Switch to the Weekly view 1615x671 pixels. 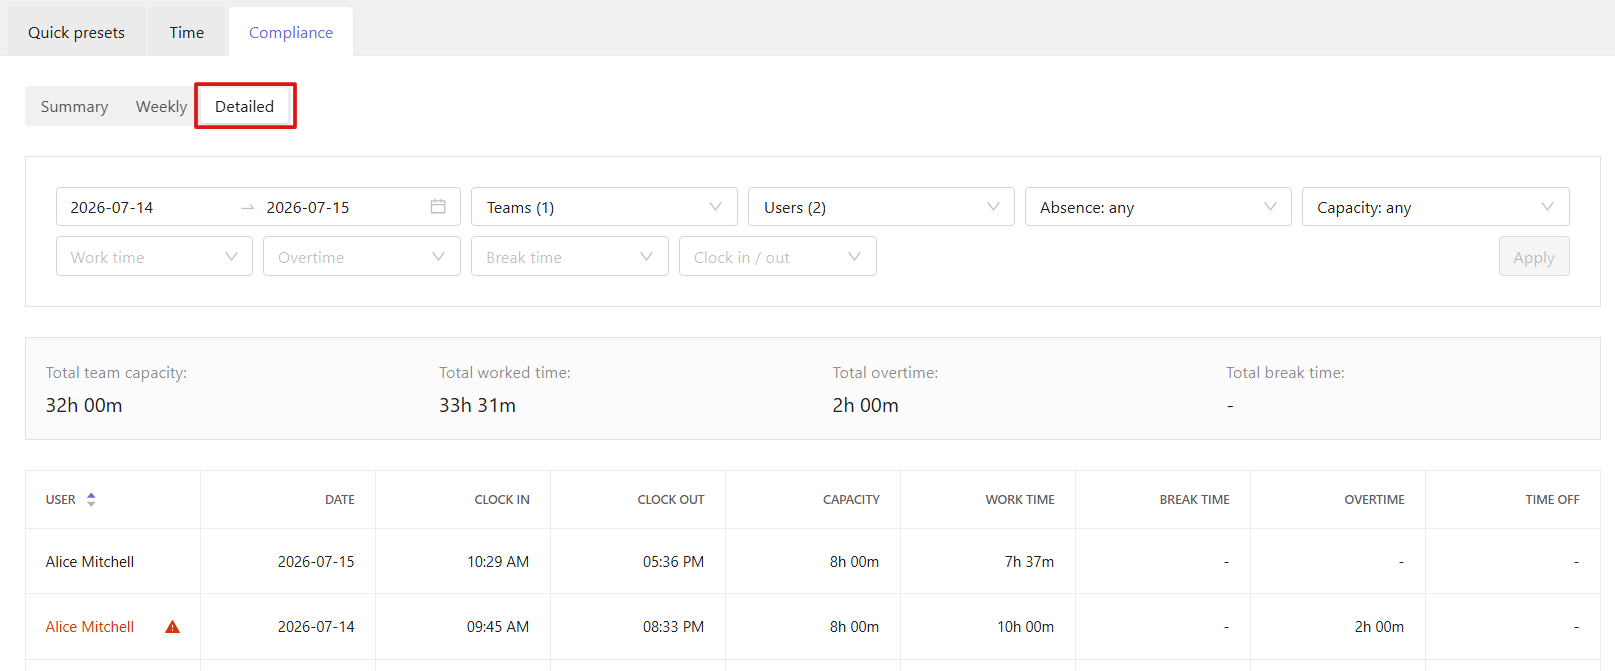[161, 106]
